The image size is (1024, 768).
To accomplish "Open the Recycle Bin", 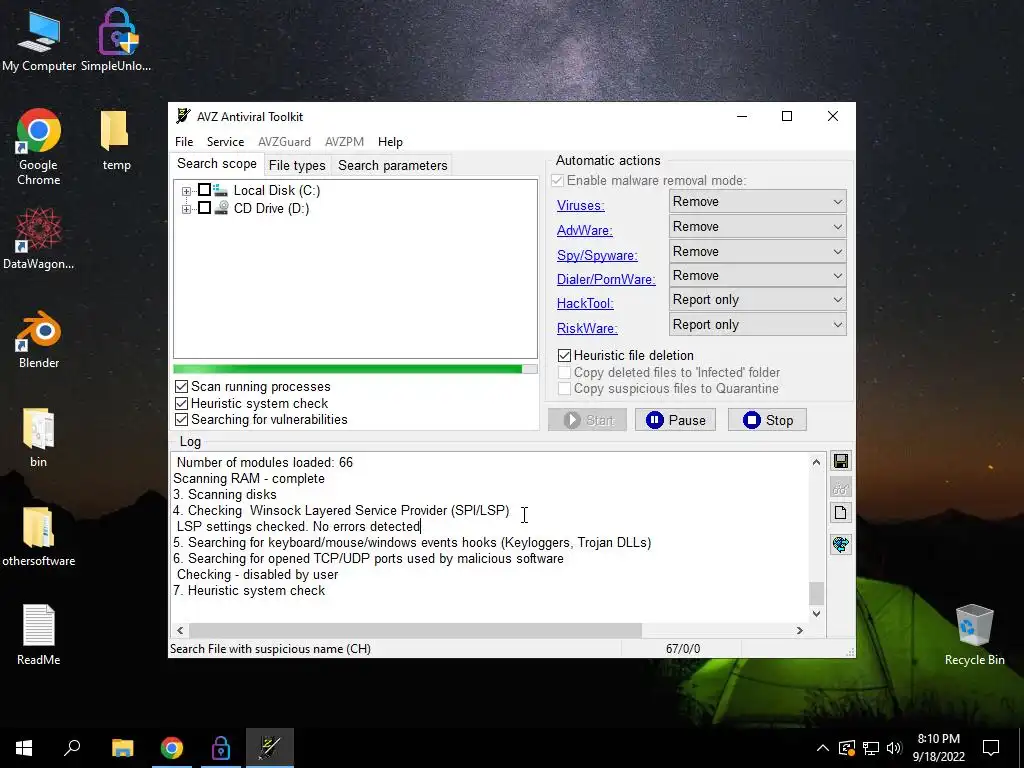I will point(974,635).
